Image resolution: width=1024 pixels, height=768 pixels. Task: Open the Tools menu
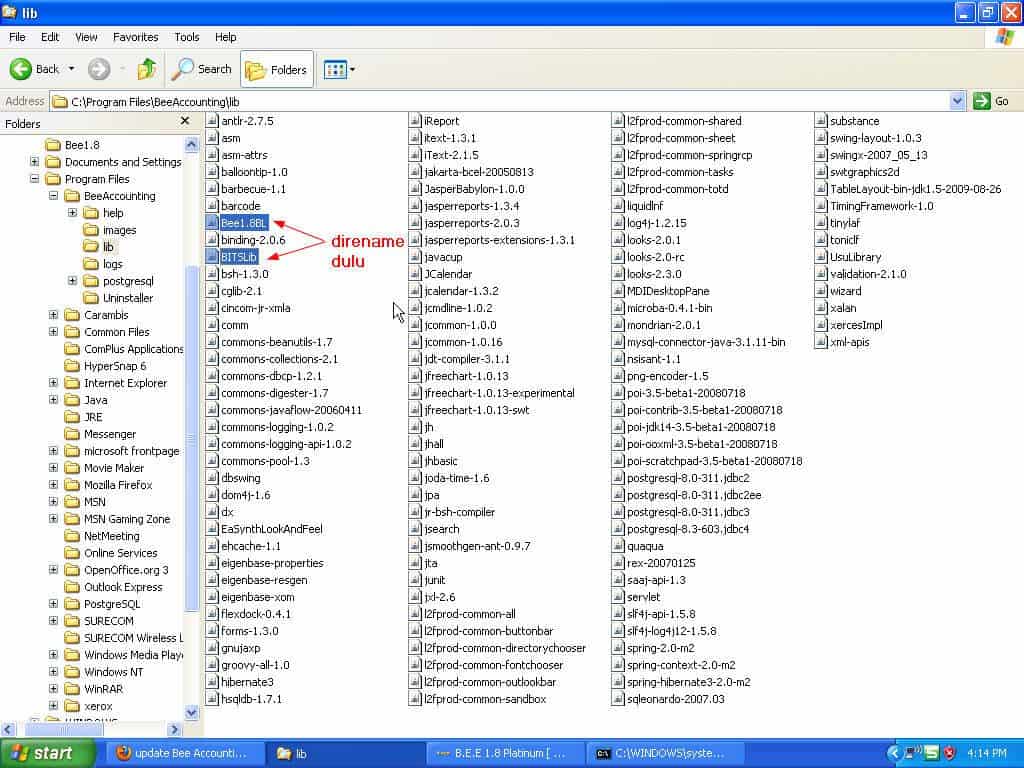pos(187,37)
